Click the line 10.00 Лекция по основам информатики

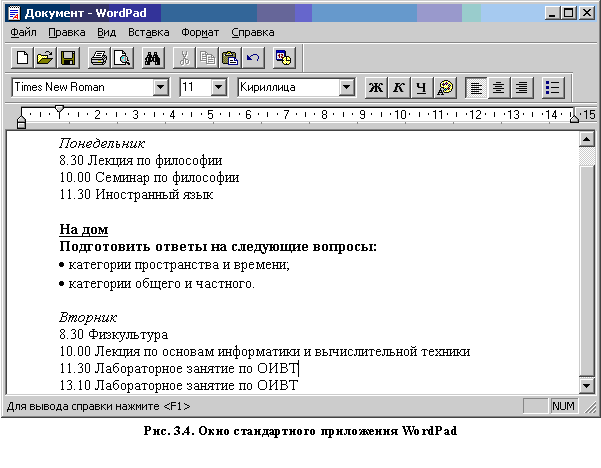(264, 351)
